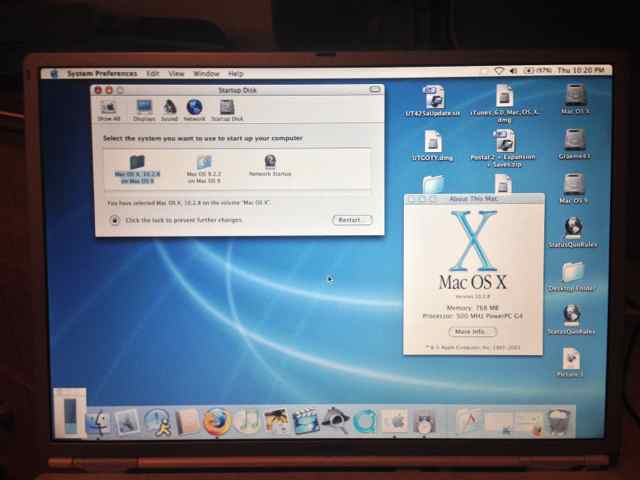Open Address Book from the Dock

(187, 422)
